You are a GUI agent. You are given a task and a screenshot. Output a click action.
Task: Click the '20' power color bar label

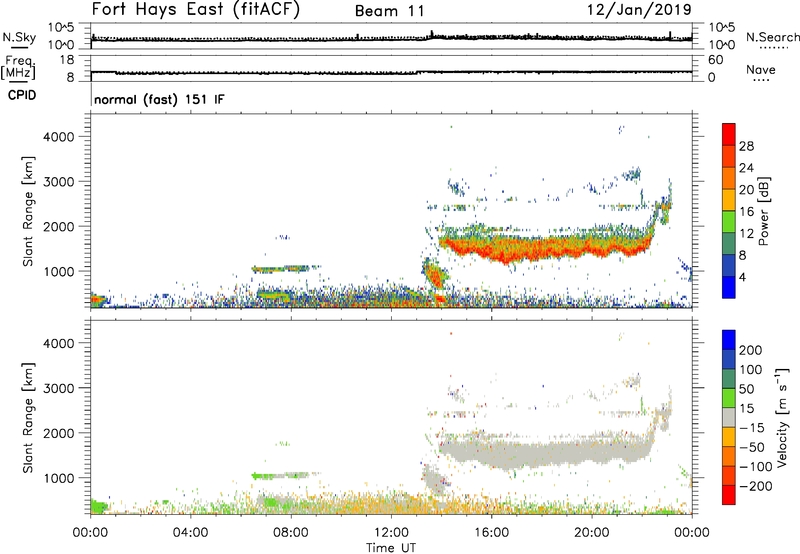tap(746, 190)
